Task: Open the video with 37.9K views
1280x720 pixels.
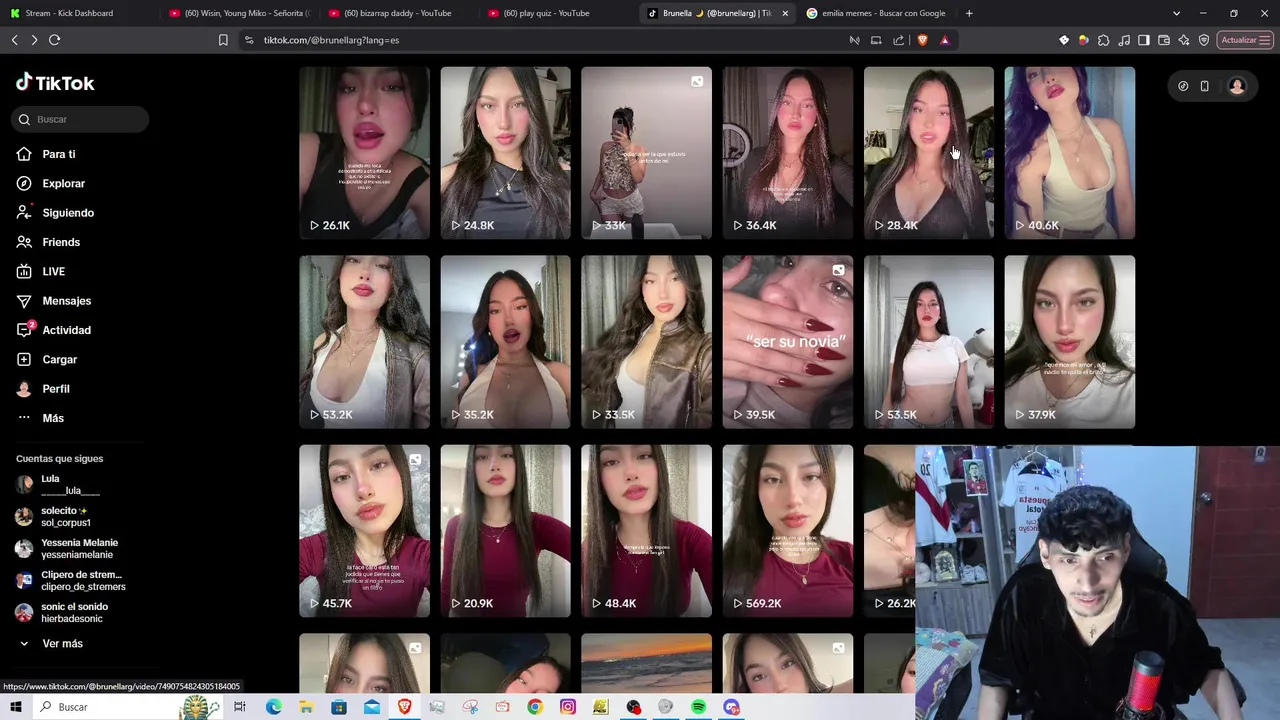Action: tap(1069, 342)
